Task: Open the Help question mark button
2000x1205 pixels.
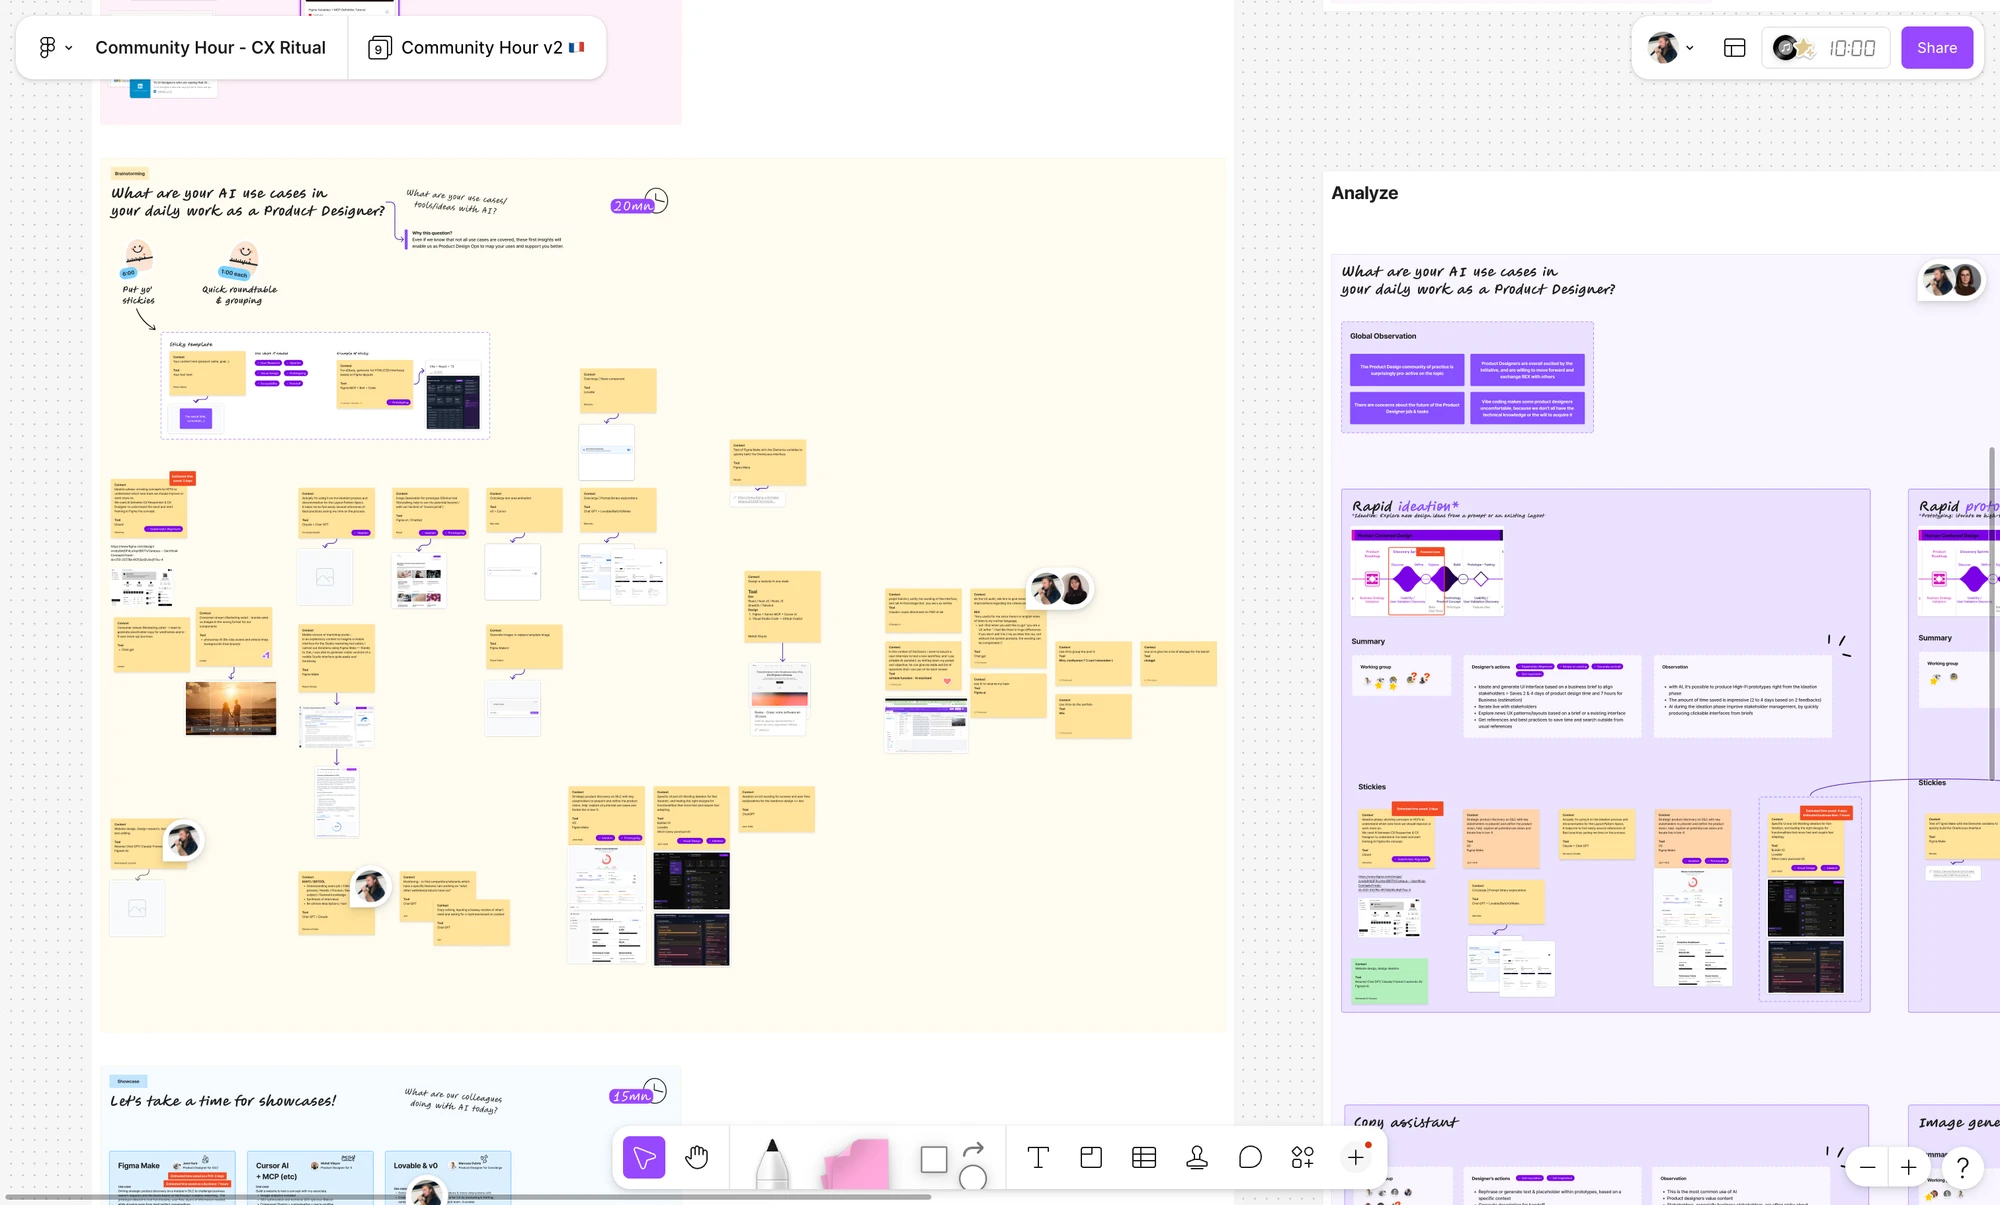Action: pyautogui.click(x=1963, y=1167)
